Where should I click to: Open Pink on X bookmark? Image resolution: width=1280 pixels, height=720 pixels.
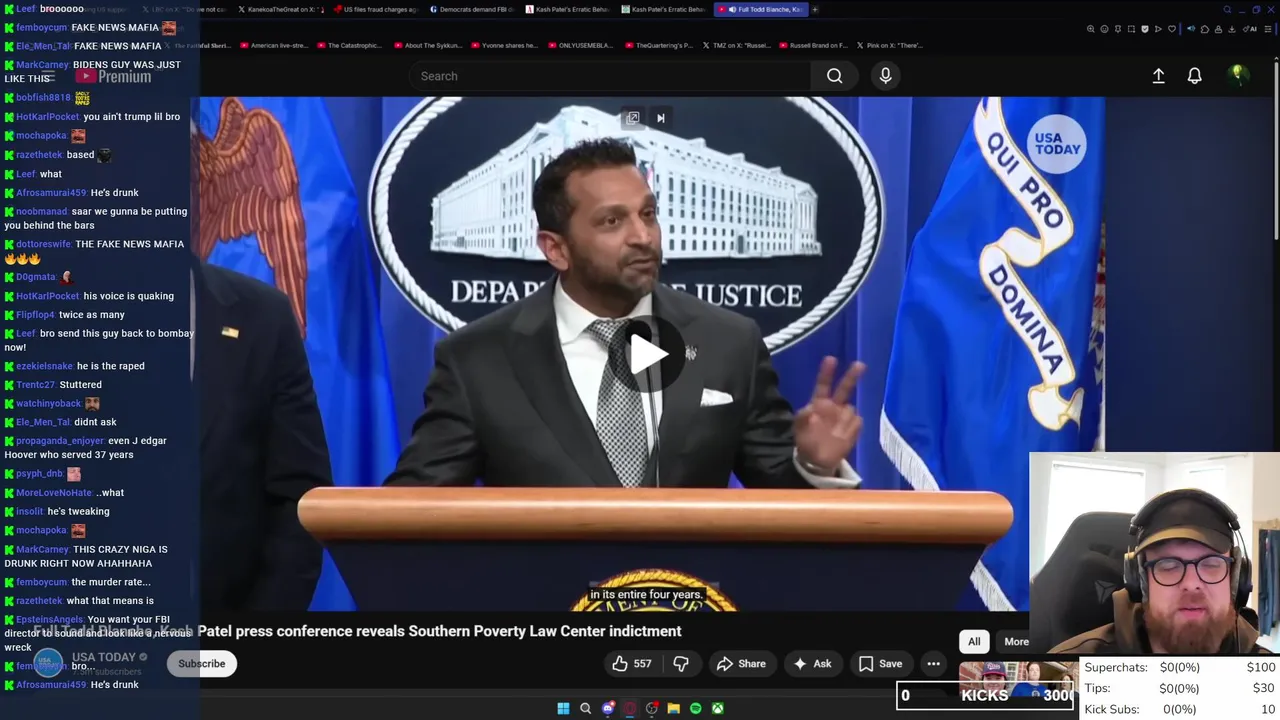click(889, 45)
